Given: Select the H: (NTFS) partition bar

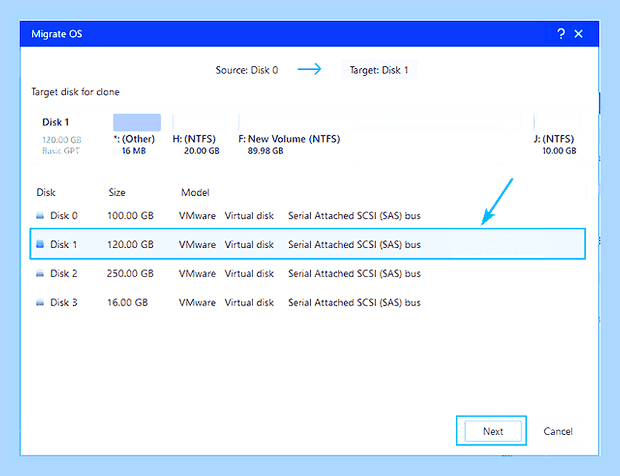Looking at the screenshot, I should (x=199, y=123).
